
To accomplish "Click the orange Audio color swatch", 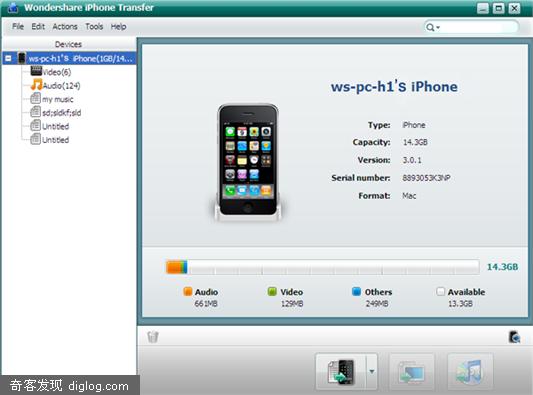I will coord(188,291).
